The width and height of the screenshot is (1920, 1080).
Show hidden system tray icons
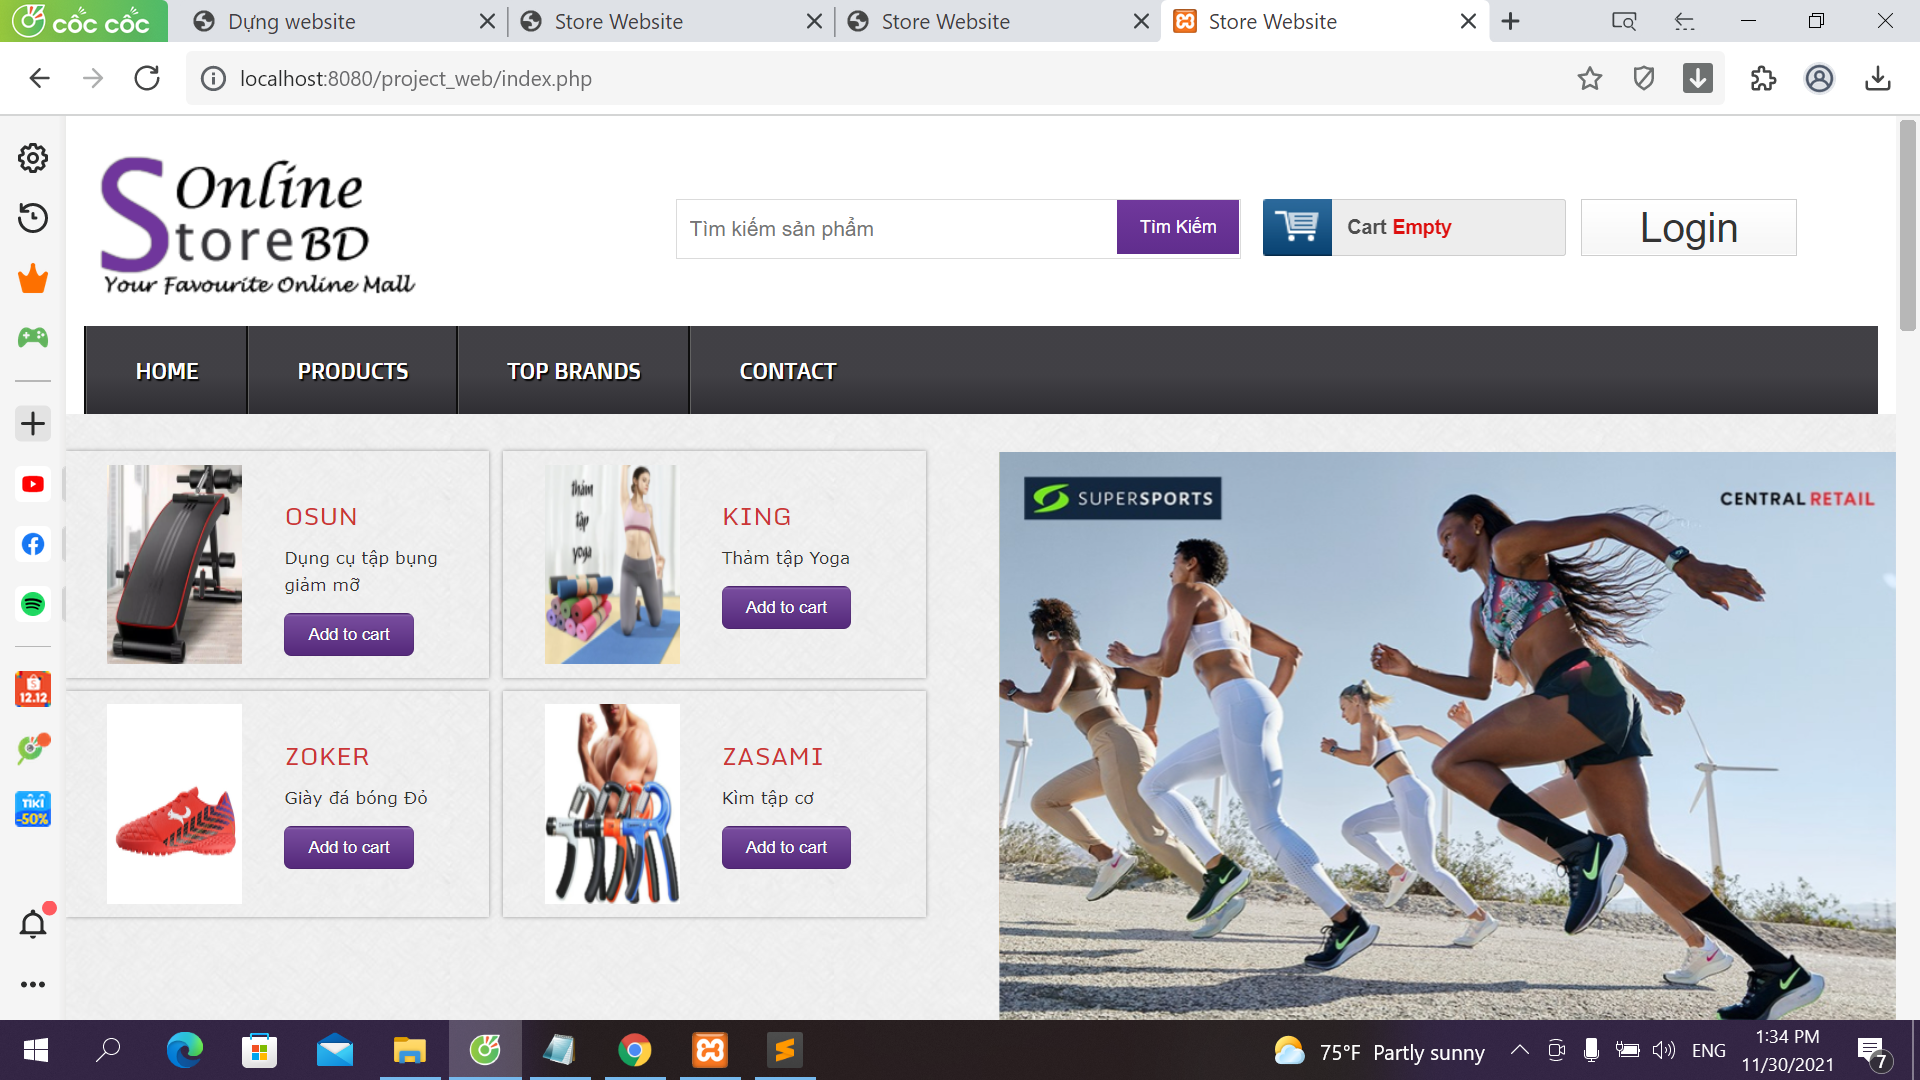click(1519, 1050)
